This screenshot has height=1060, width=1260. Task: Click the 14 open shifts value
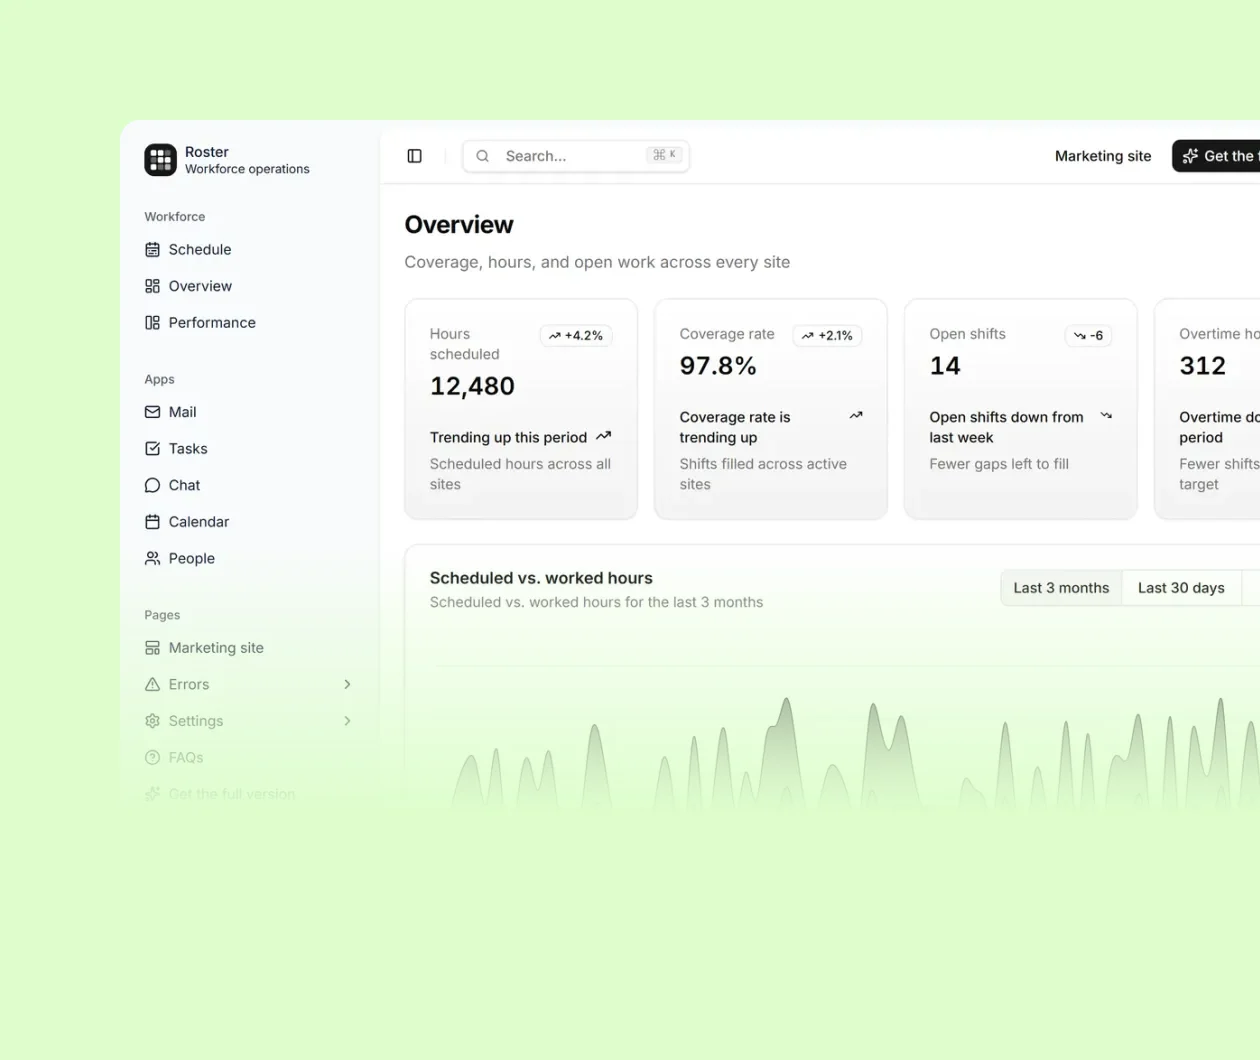tap(945, 366)
